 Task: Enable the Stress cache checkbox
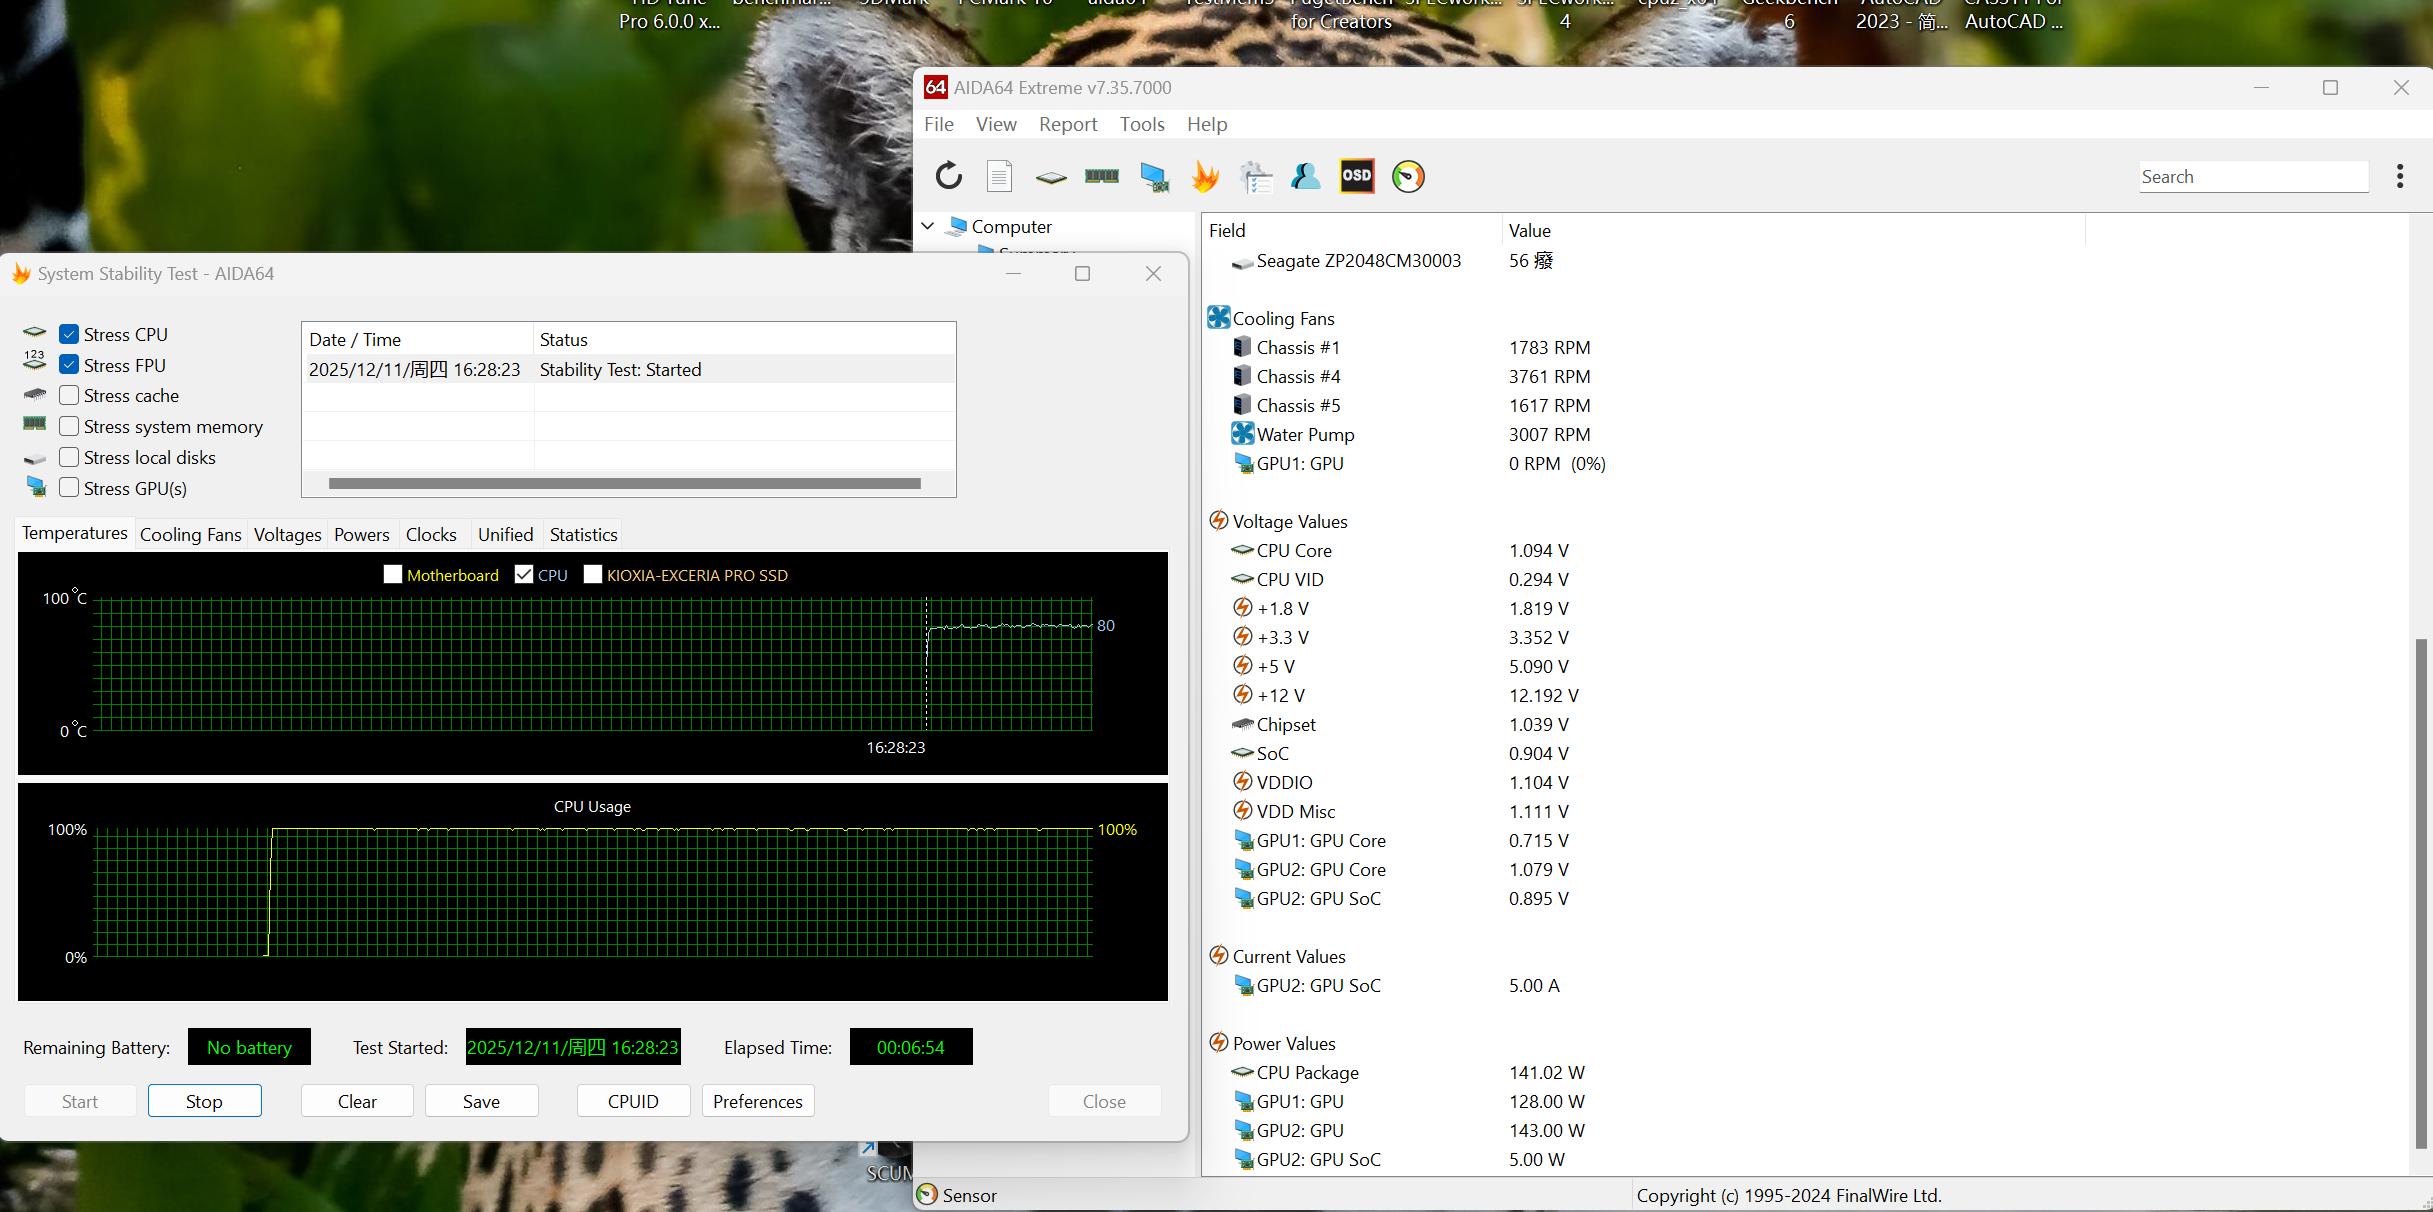tap(69, 396)
